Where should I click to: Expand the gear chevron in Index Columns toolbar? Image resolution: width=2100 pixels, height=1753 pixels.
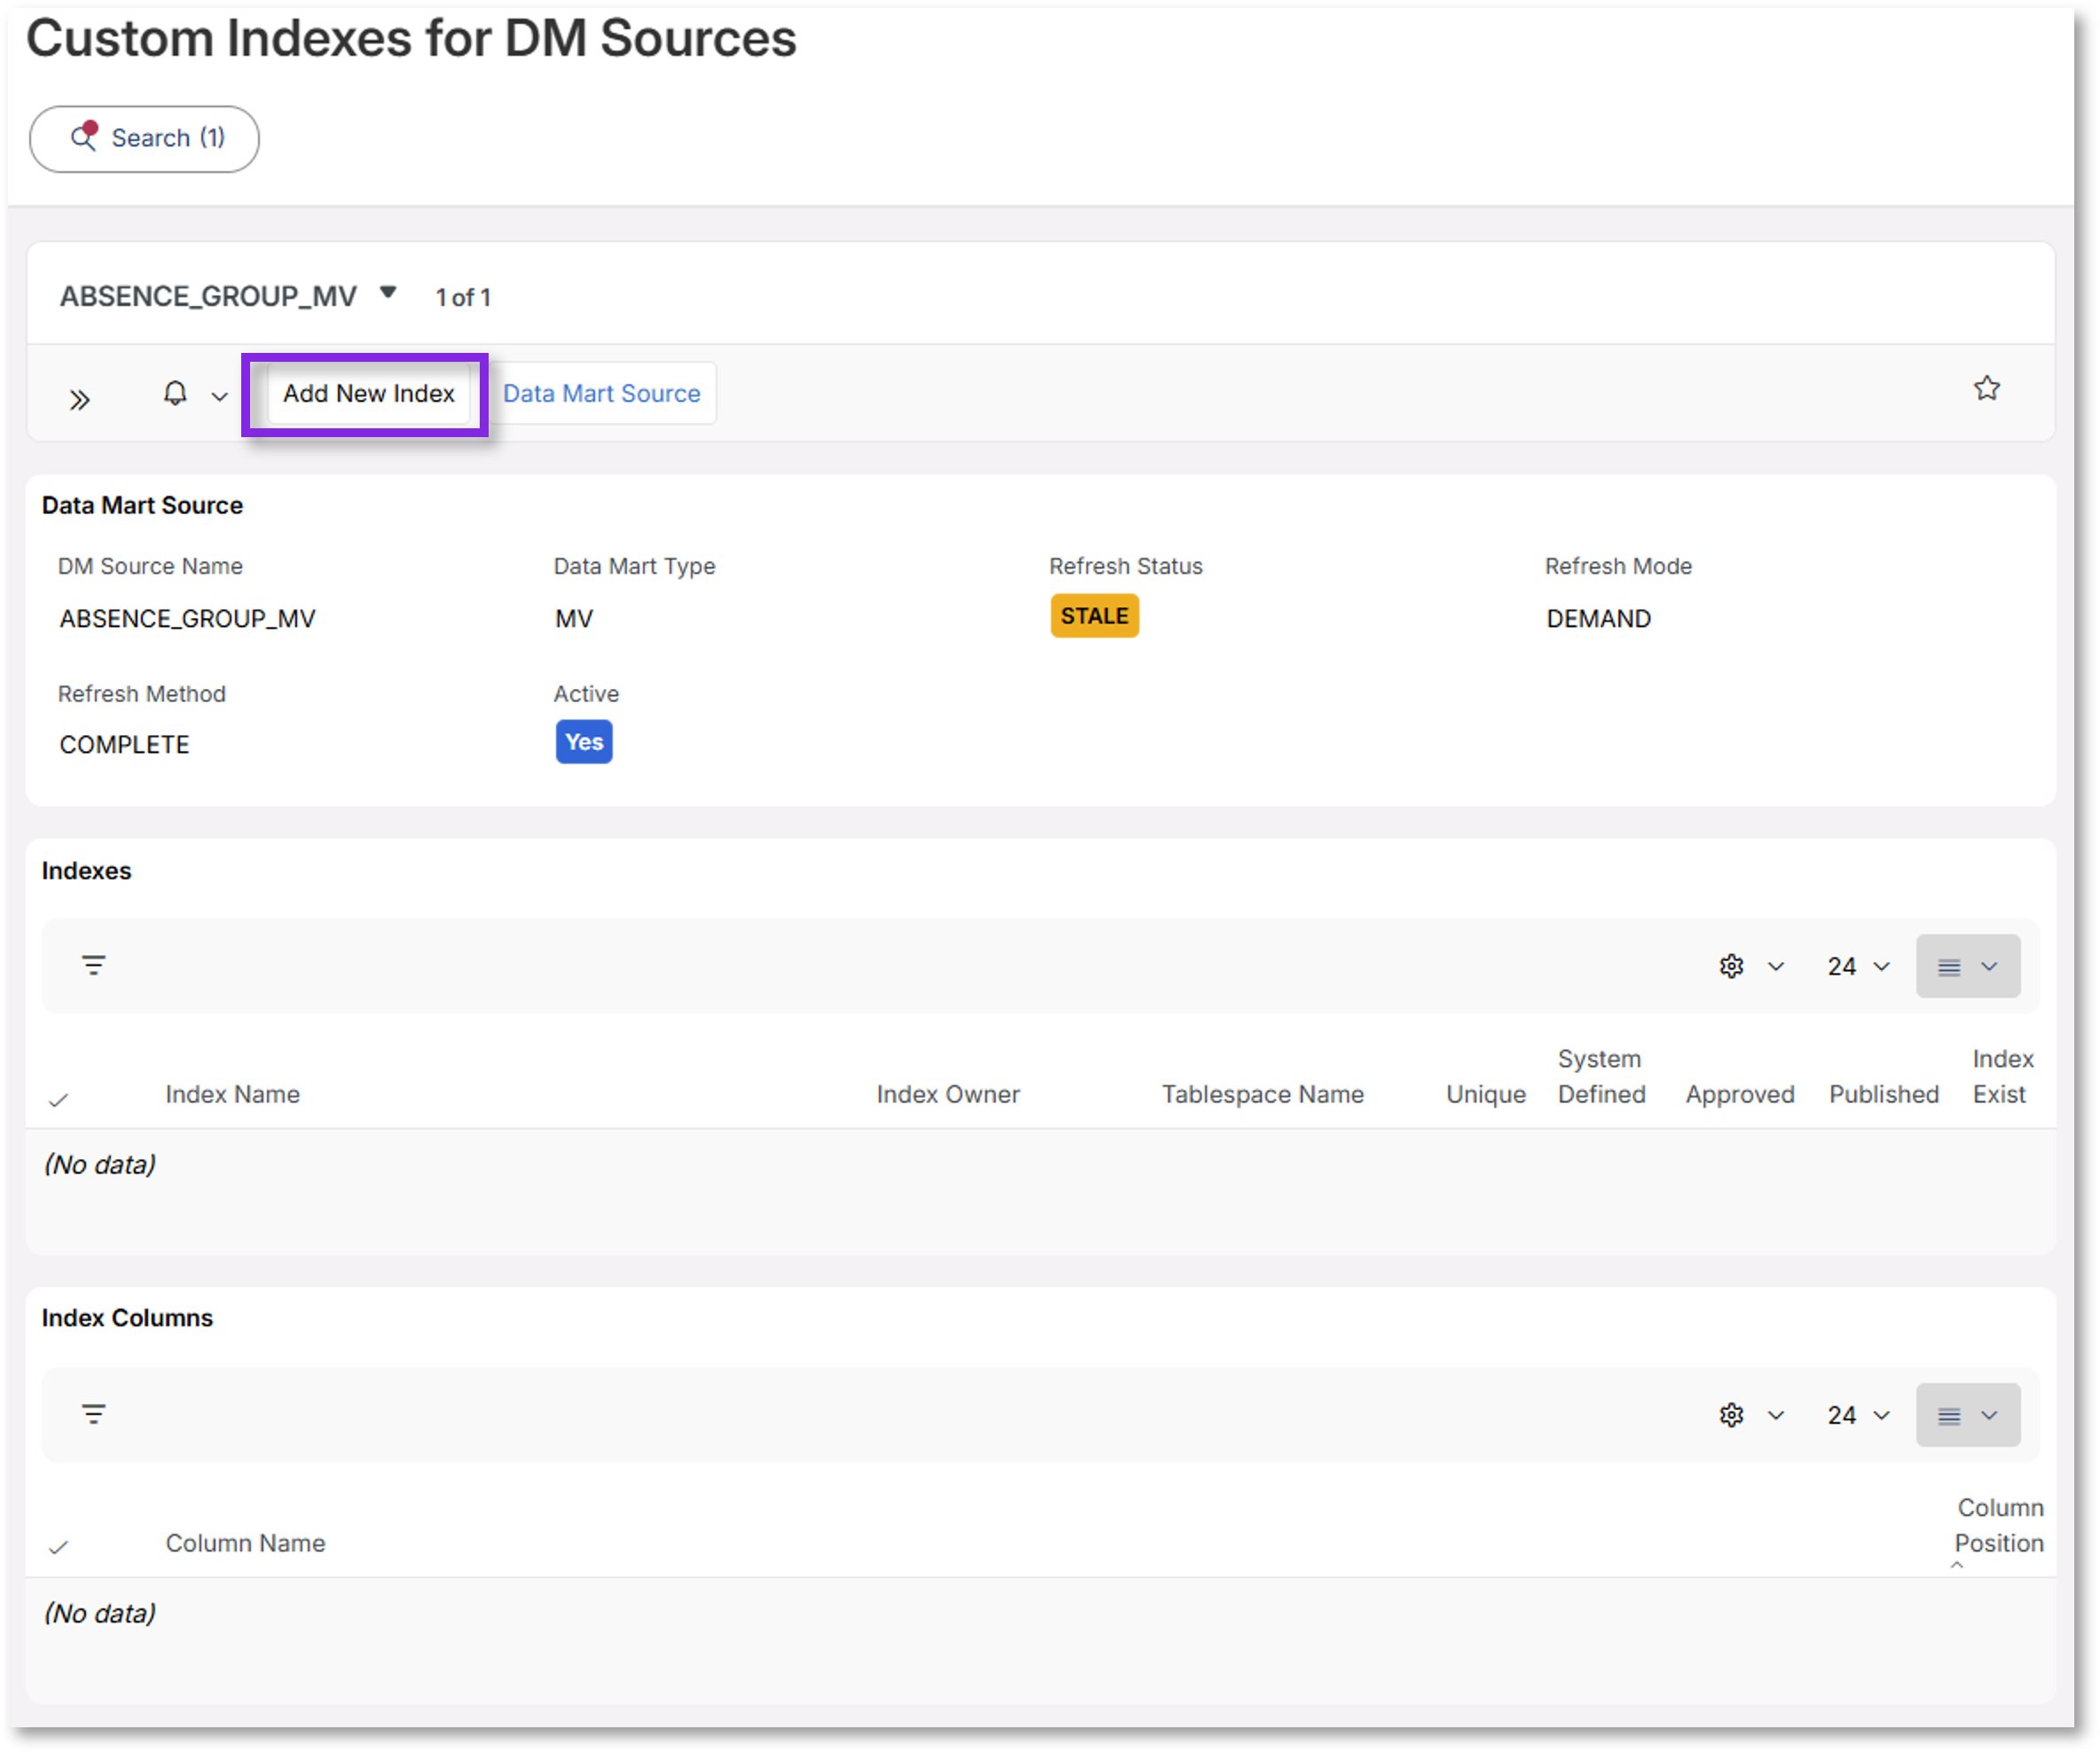[x=1775, y=1415]
